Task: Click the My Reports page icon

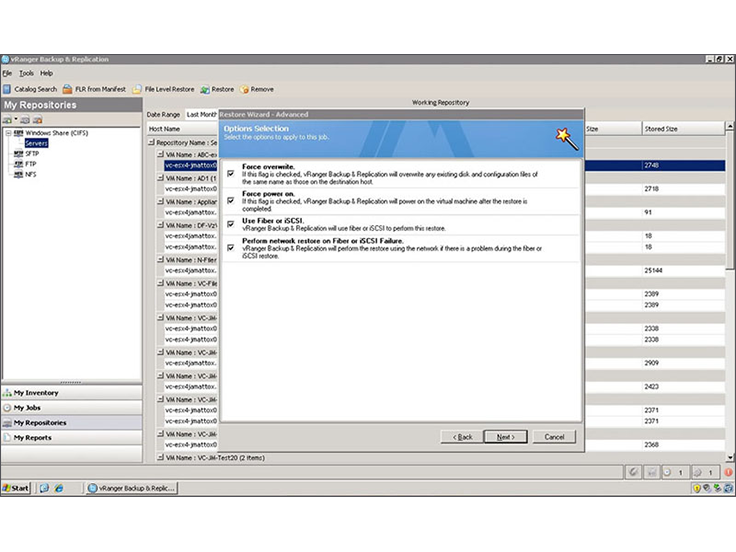Action: (x=7, y=437)
